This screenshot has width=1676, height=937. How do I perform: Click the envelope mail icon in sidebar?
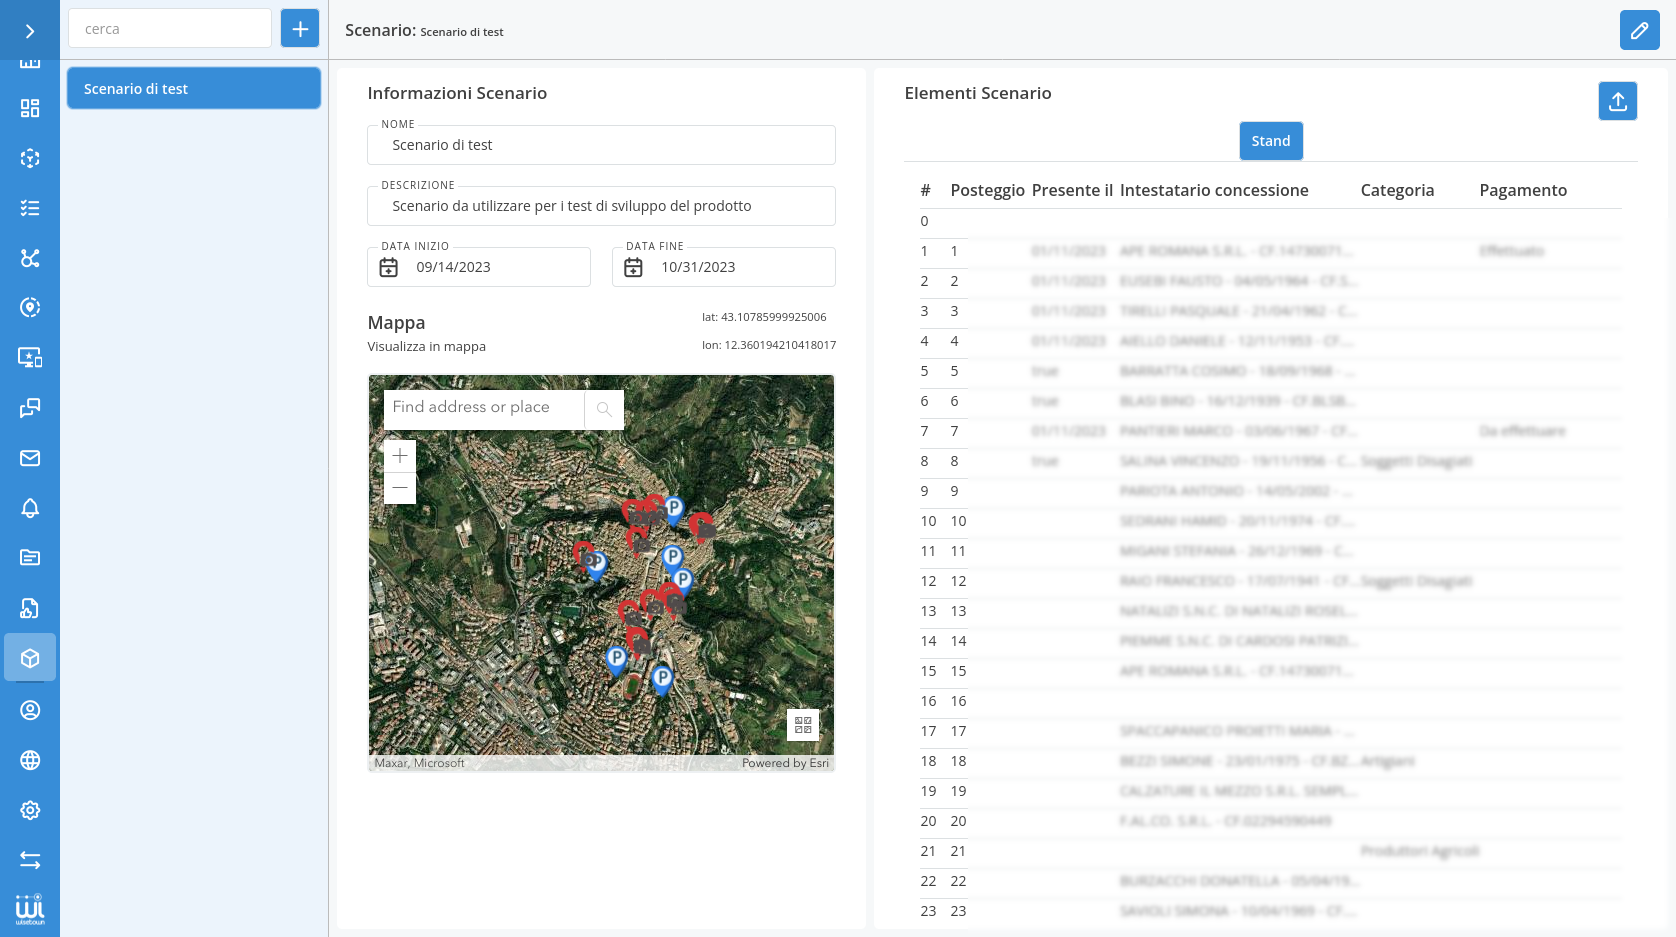pyautogui.click(x=30, y=458)
